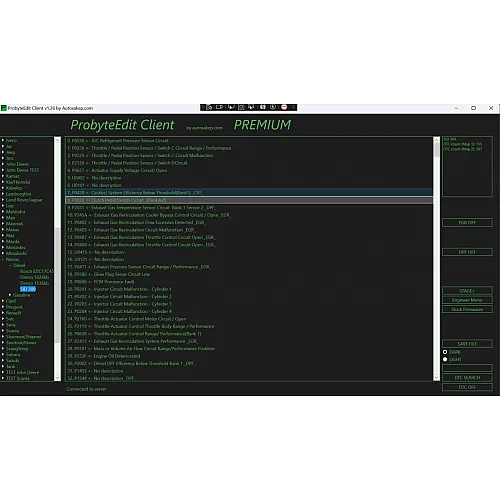This screenshot has width=500, height=500.
Task: Click the info box showing SID 309 DTC counts
Action: [467, 166]
